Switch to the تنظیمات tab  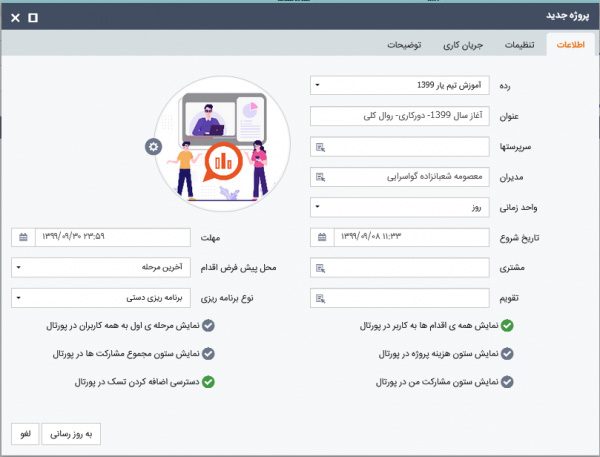tap(519, 45)
